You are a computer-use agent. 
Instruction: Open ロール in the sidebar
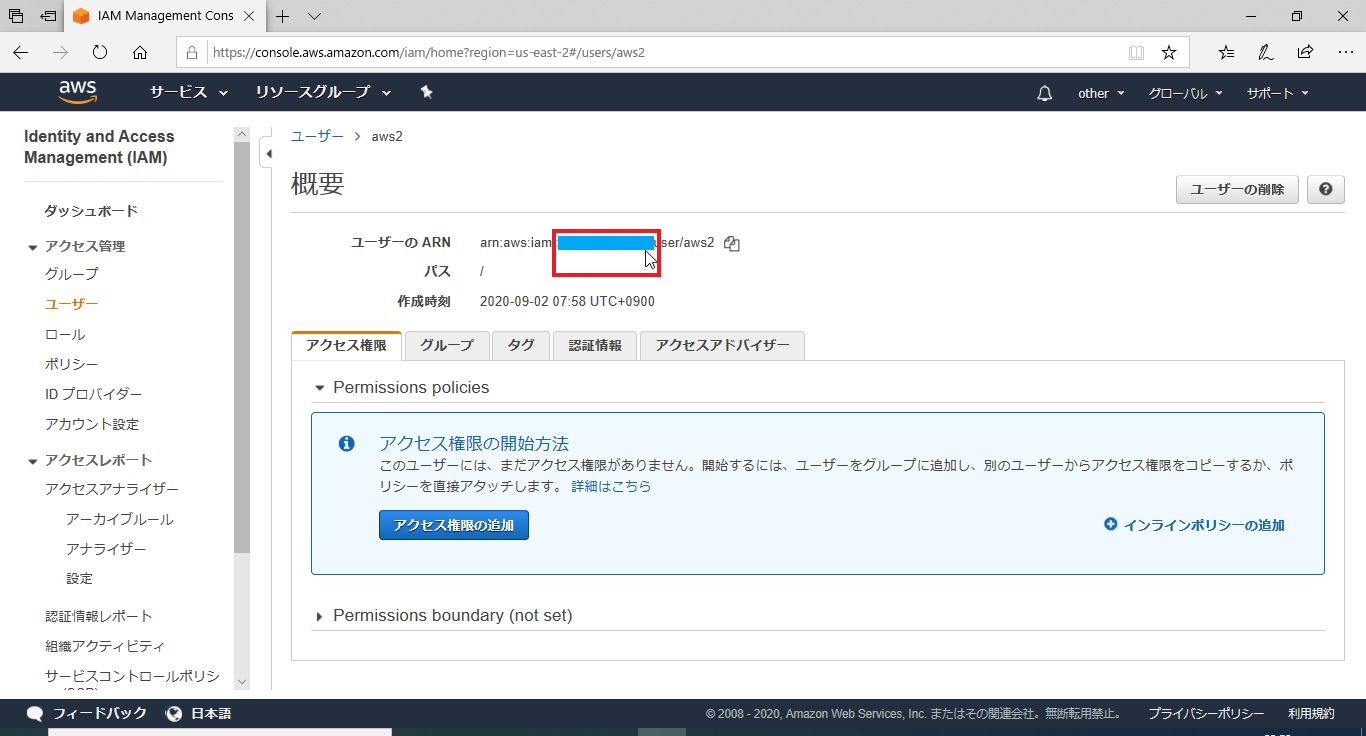[x=65, y=335]
